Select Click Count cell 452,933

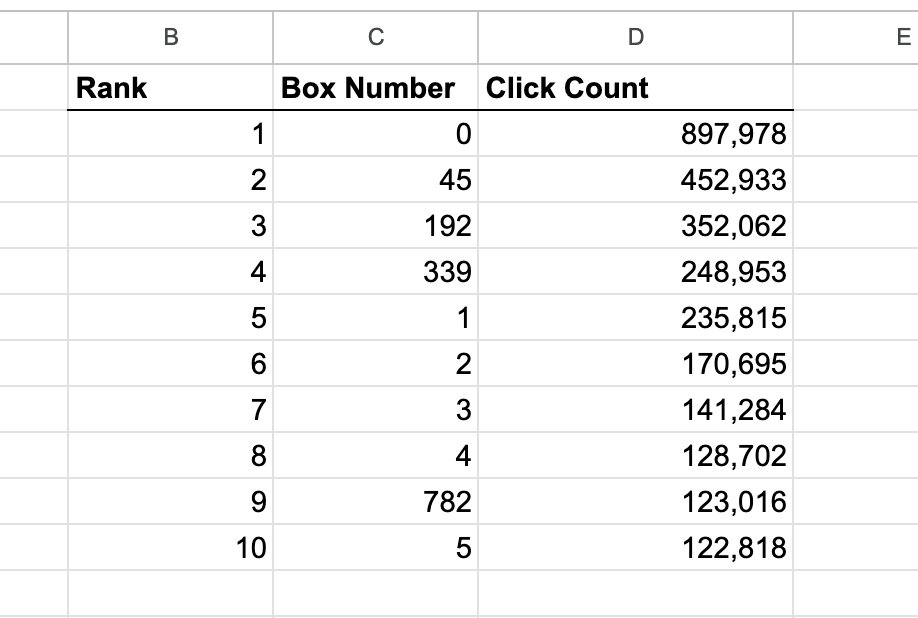(x=635, y=179)
